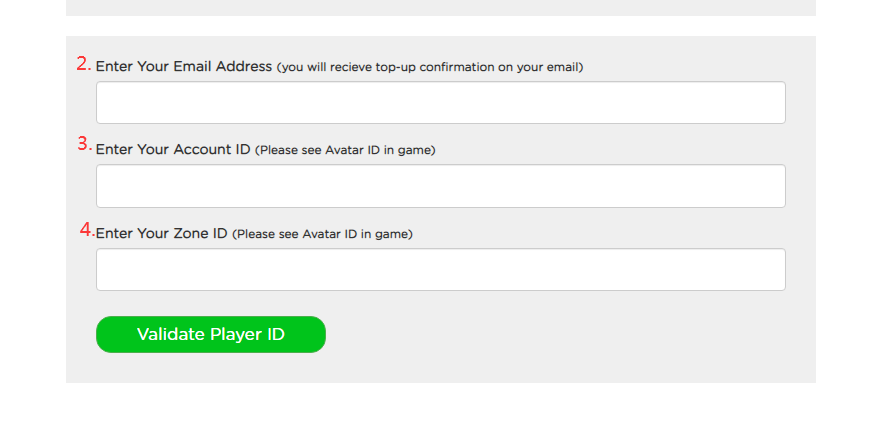Click the top-up confirmation hint text

point(430,67)
